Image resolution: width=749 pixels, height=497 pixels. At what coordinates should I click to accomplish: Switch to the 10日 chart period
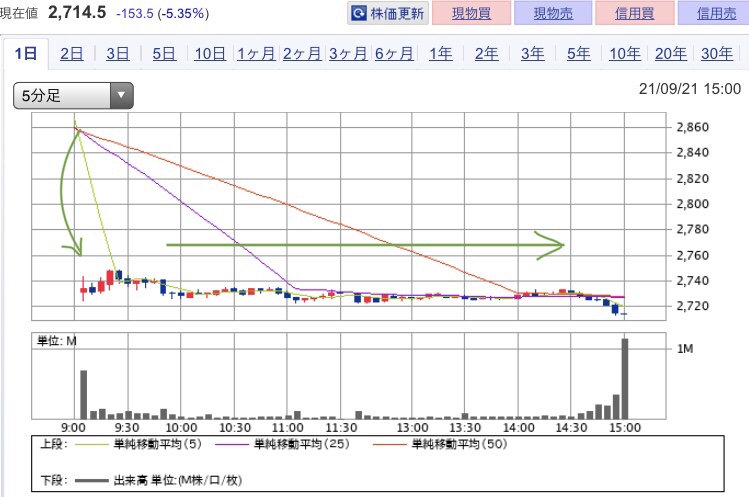210,54
